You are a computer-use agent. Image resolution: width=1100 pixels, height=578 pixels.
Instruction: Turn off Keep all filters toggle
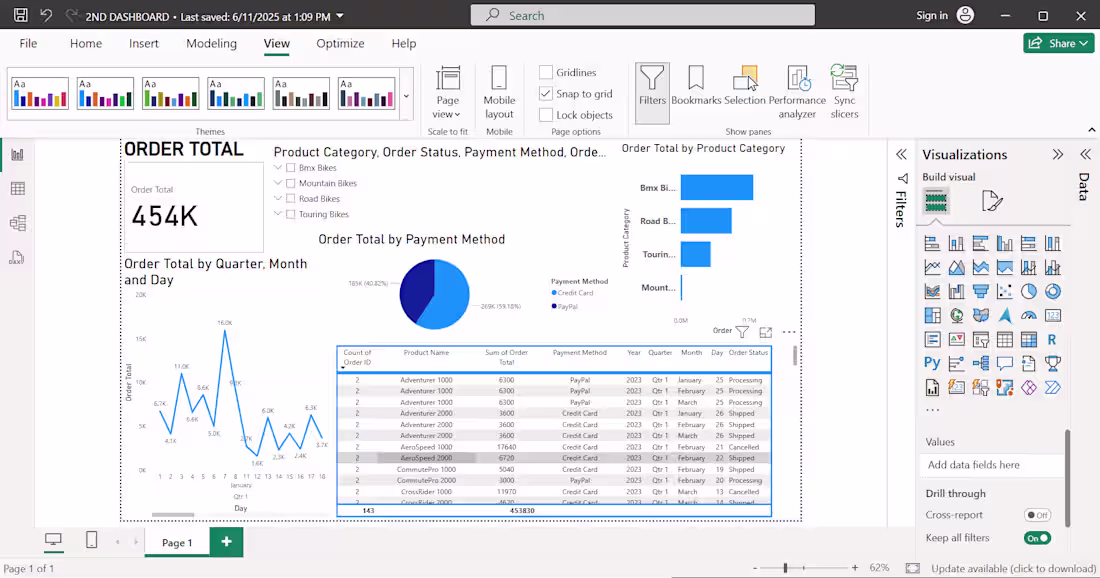1037,537
